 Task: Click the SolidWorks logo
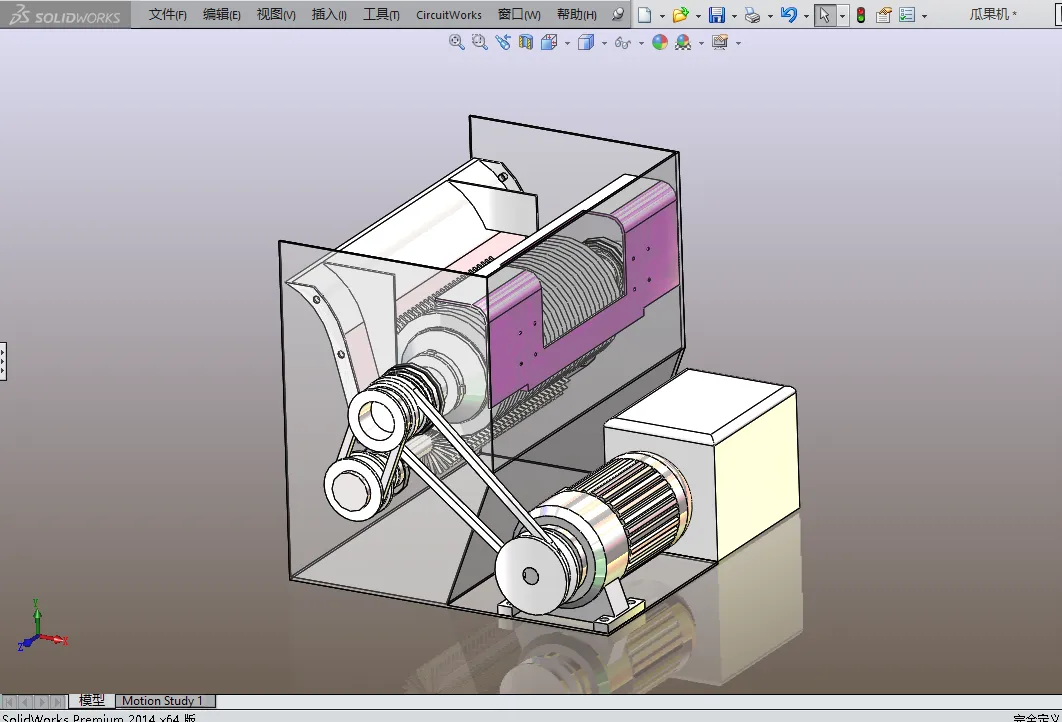tap(65, 14)
